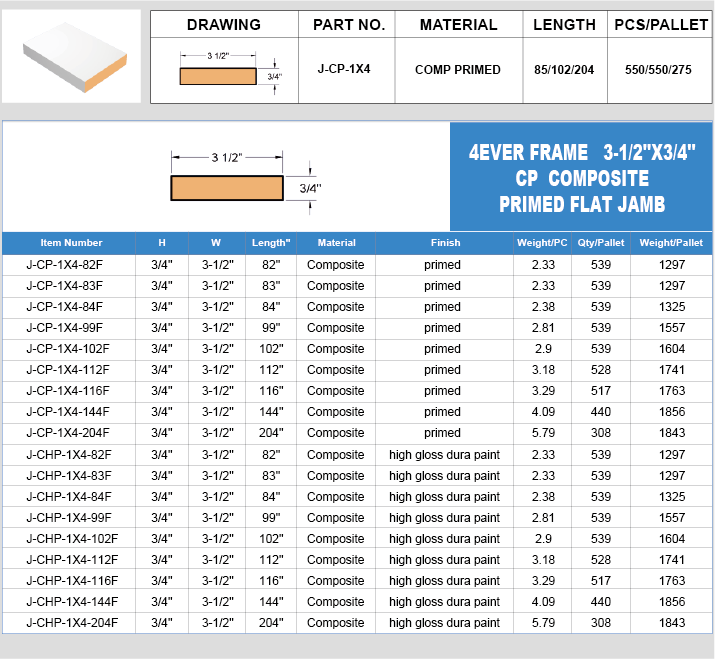Viewport: 715px width, 659px height.
Task: Click the small cross-section drawing in the header table
Action: coord(231,73)
